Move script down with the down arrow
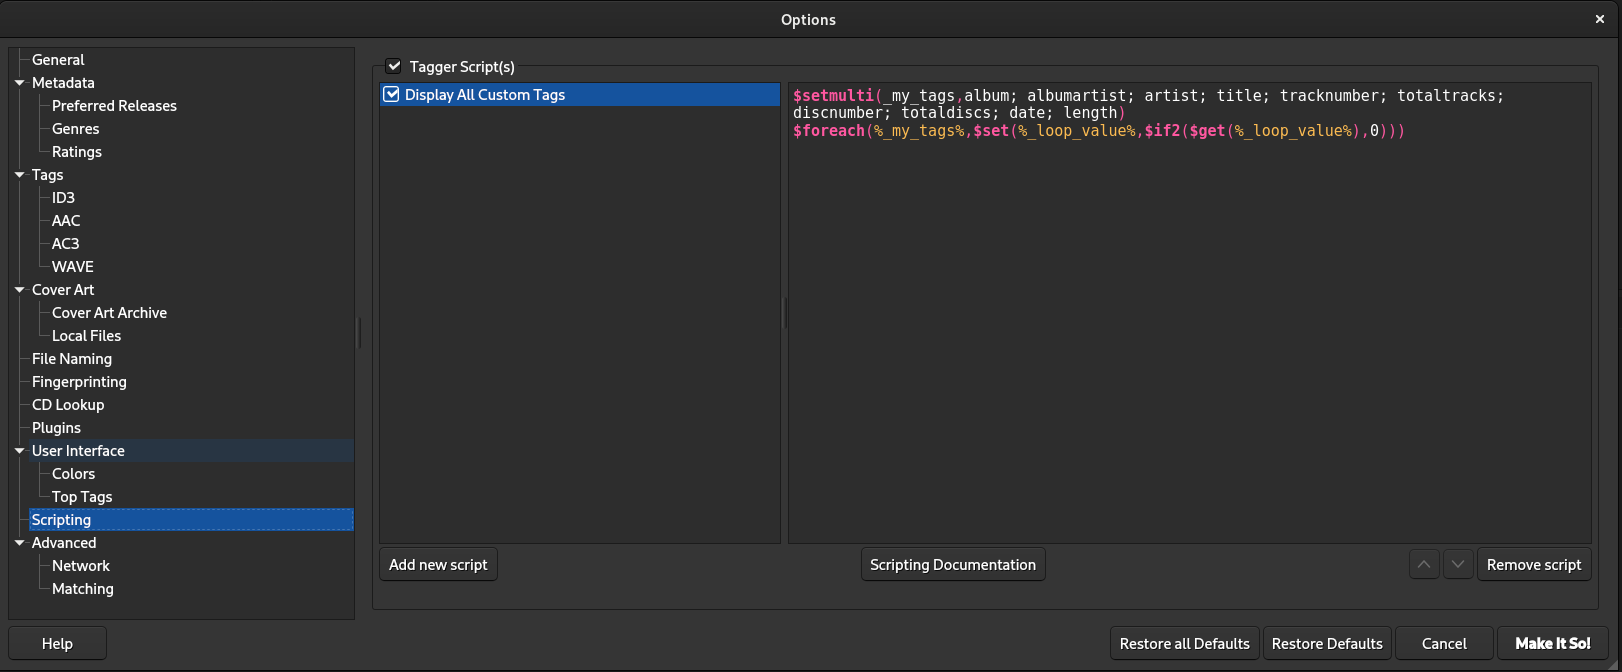 (x=1458, y=564)
